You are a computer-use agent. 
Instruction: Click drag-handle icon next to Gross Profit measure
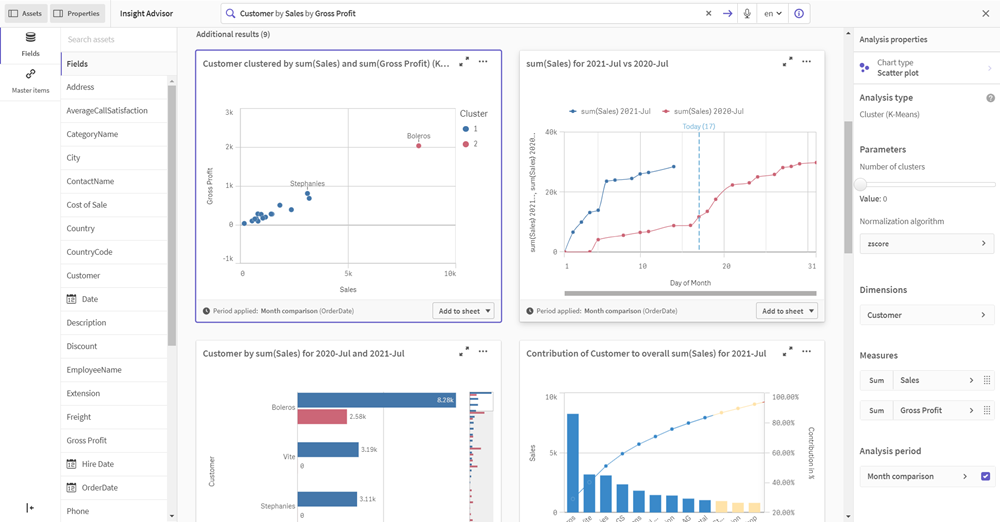pos(987,410)
